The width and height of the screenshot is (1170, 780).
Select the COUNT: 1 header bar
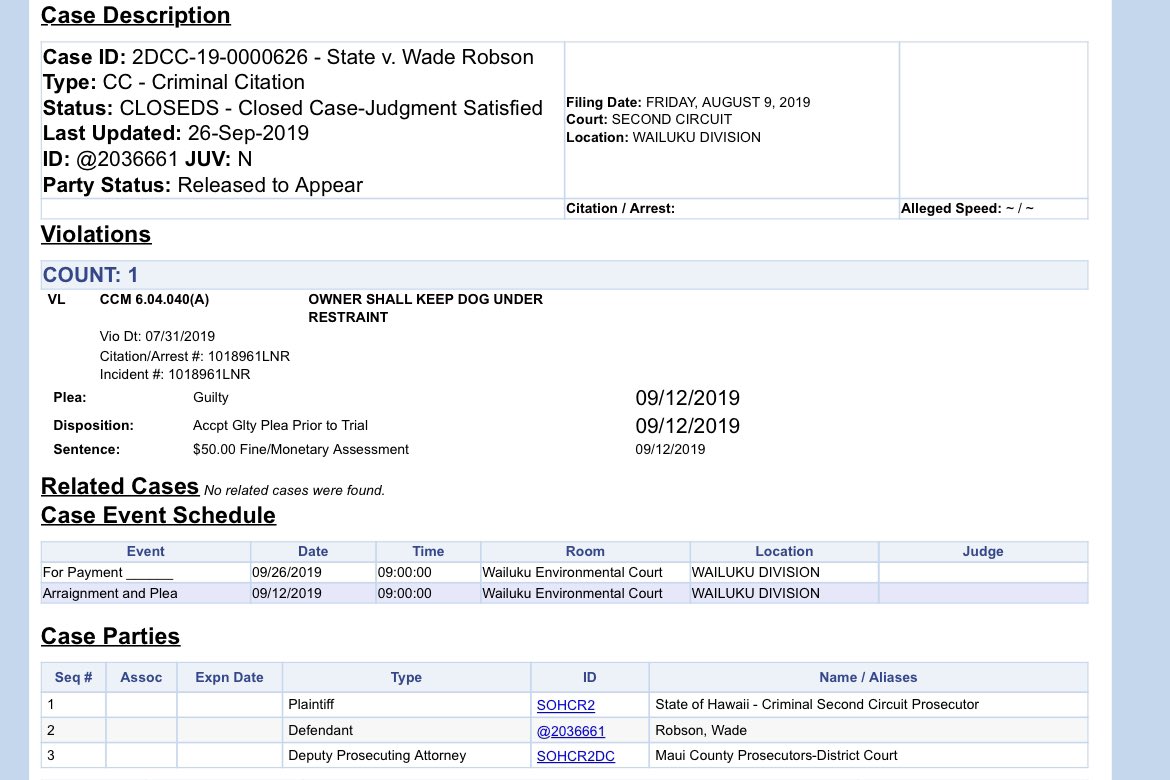click(x=564, y=275)
